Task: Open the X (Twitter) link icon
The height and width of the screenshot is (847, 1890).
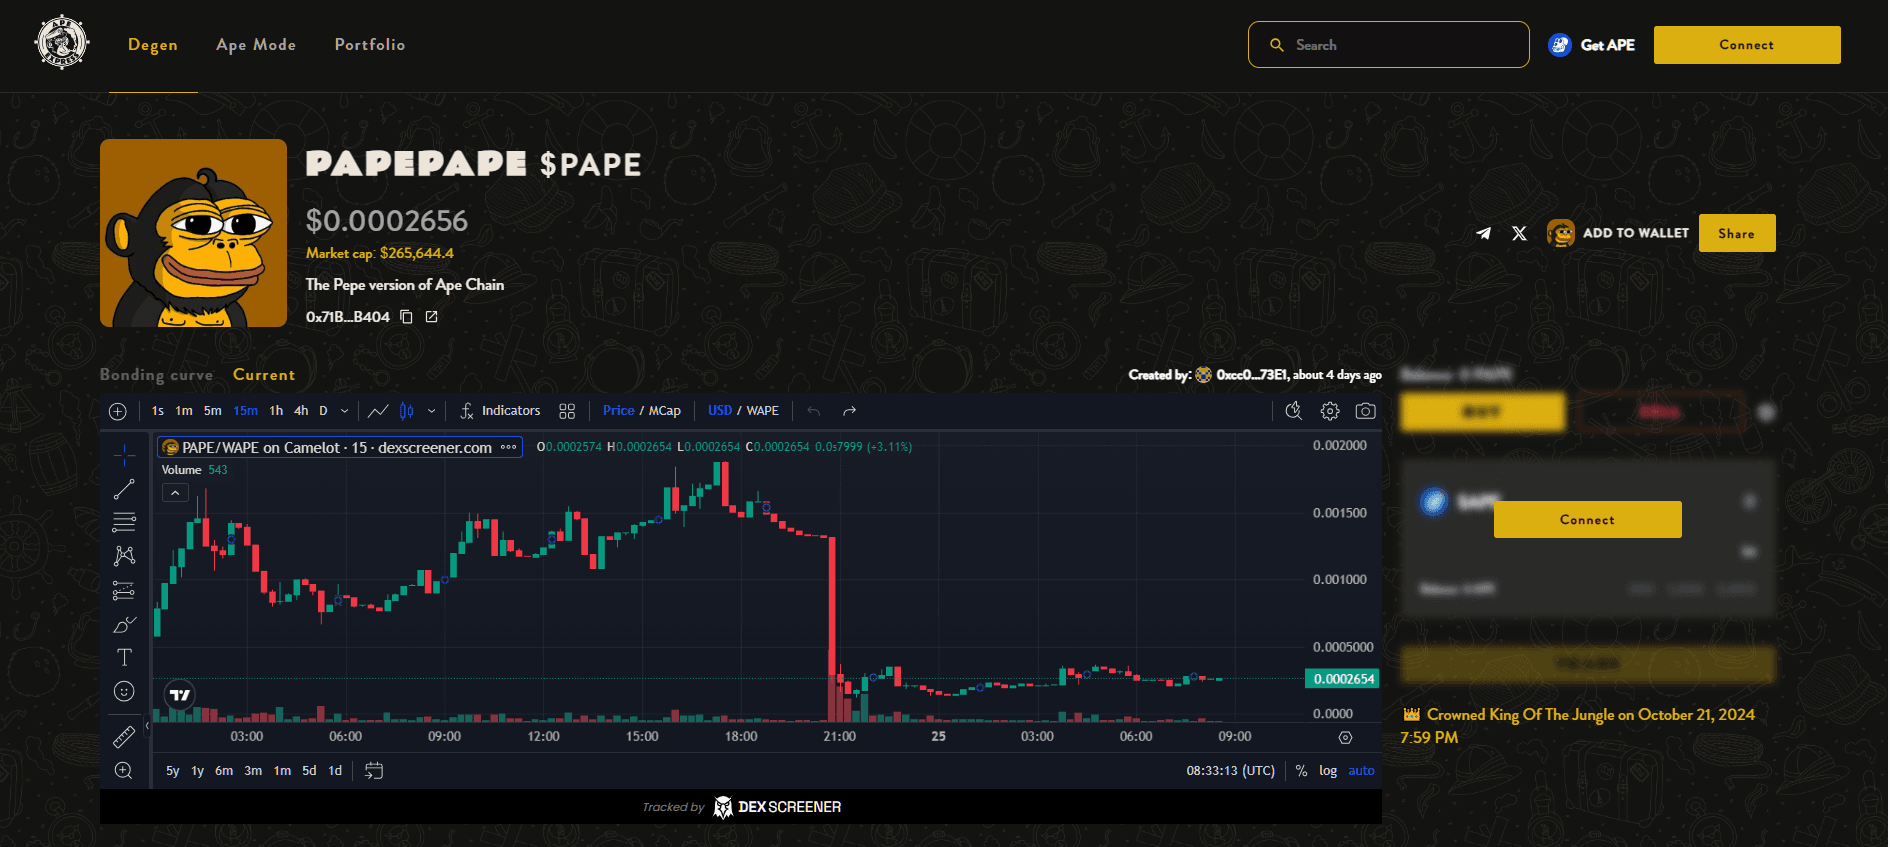Action: pos(1519,233)
